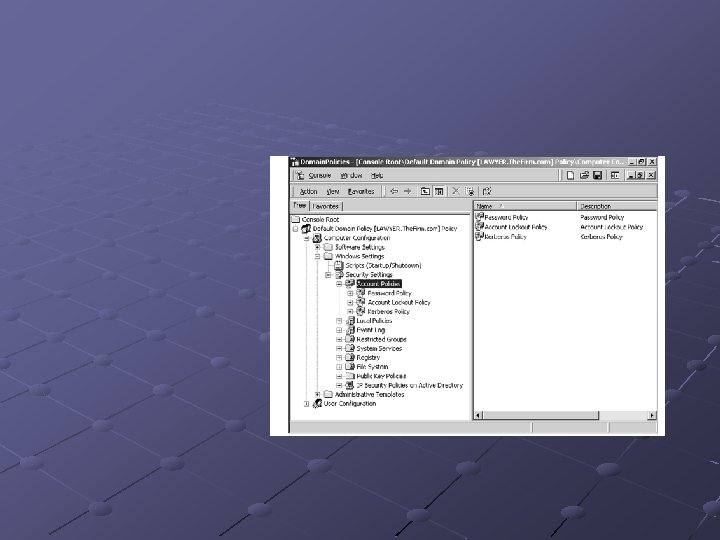Image resolution: width=720 pixels, height=540 pixels.
Task: Click the Forward arrow in toolbar
Action: click(x=407, y=191)
